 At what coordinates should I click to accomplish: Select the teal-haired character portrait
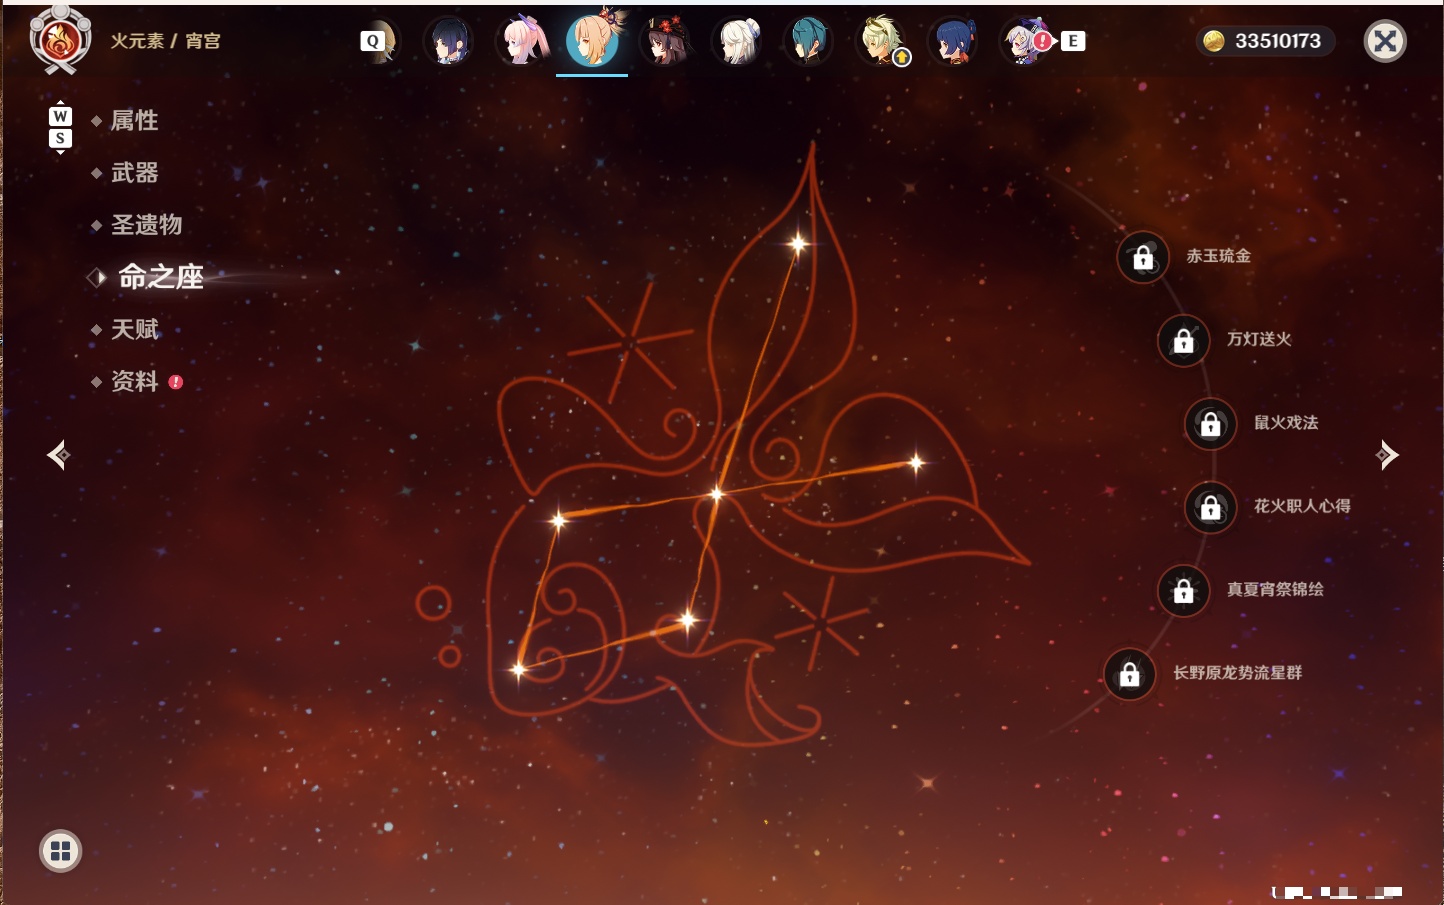tap(808, 41)
